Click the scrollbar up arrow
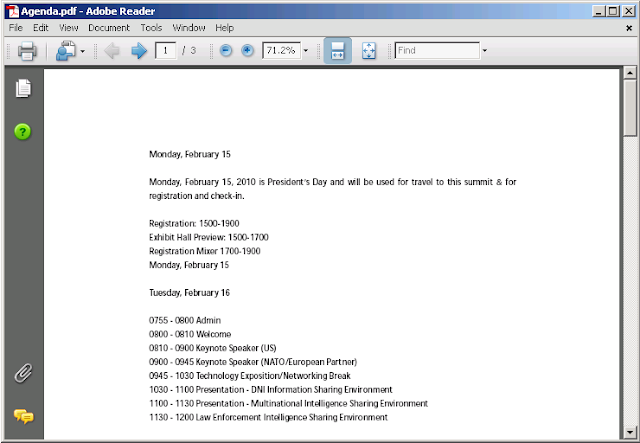The height and width of the screenshot is (443, 640). coord(630,73)
